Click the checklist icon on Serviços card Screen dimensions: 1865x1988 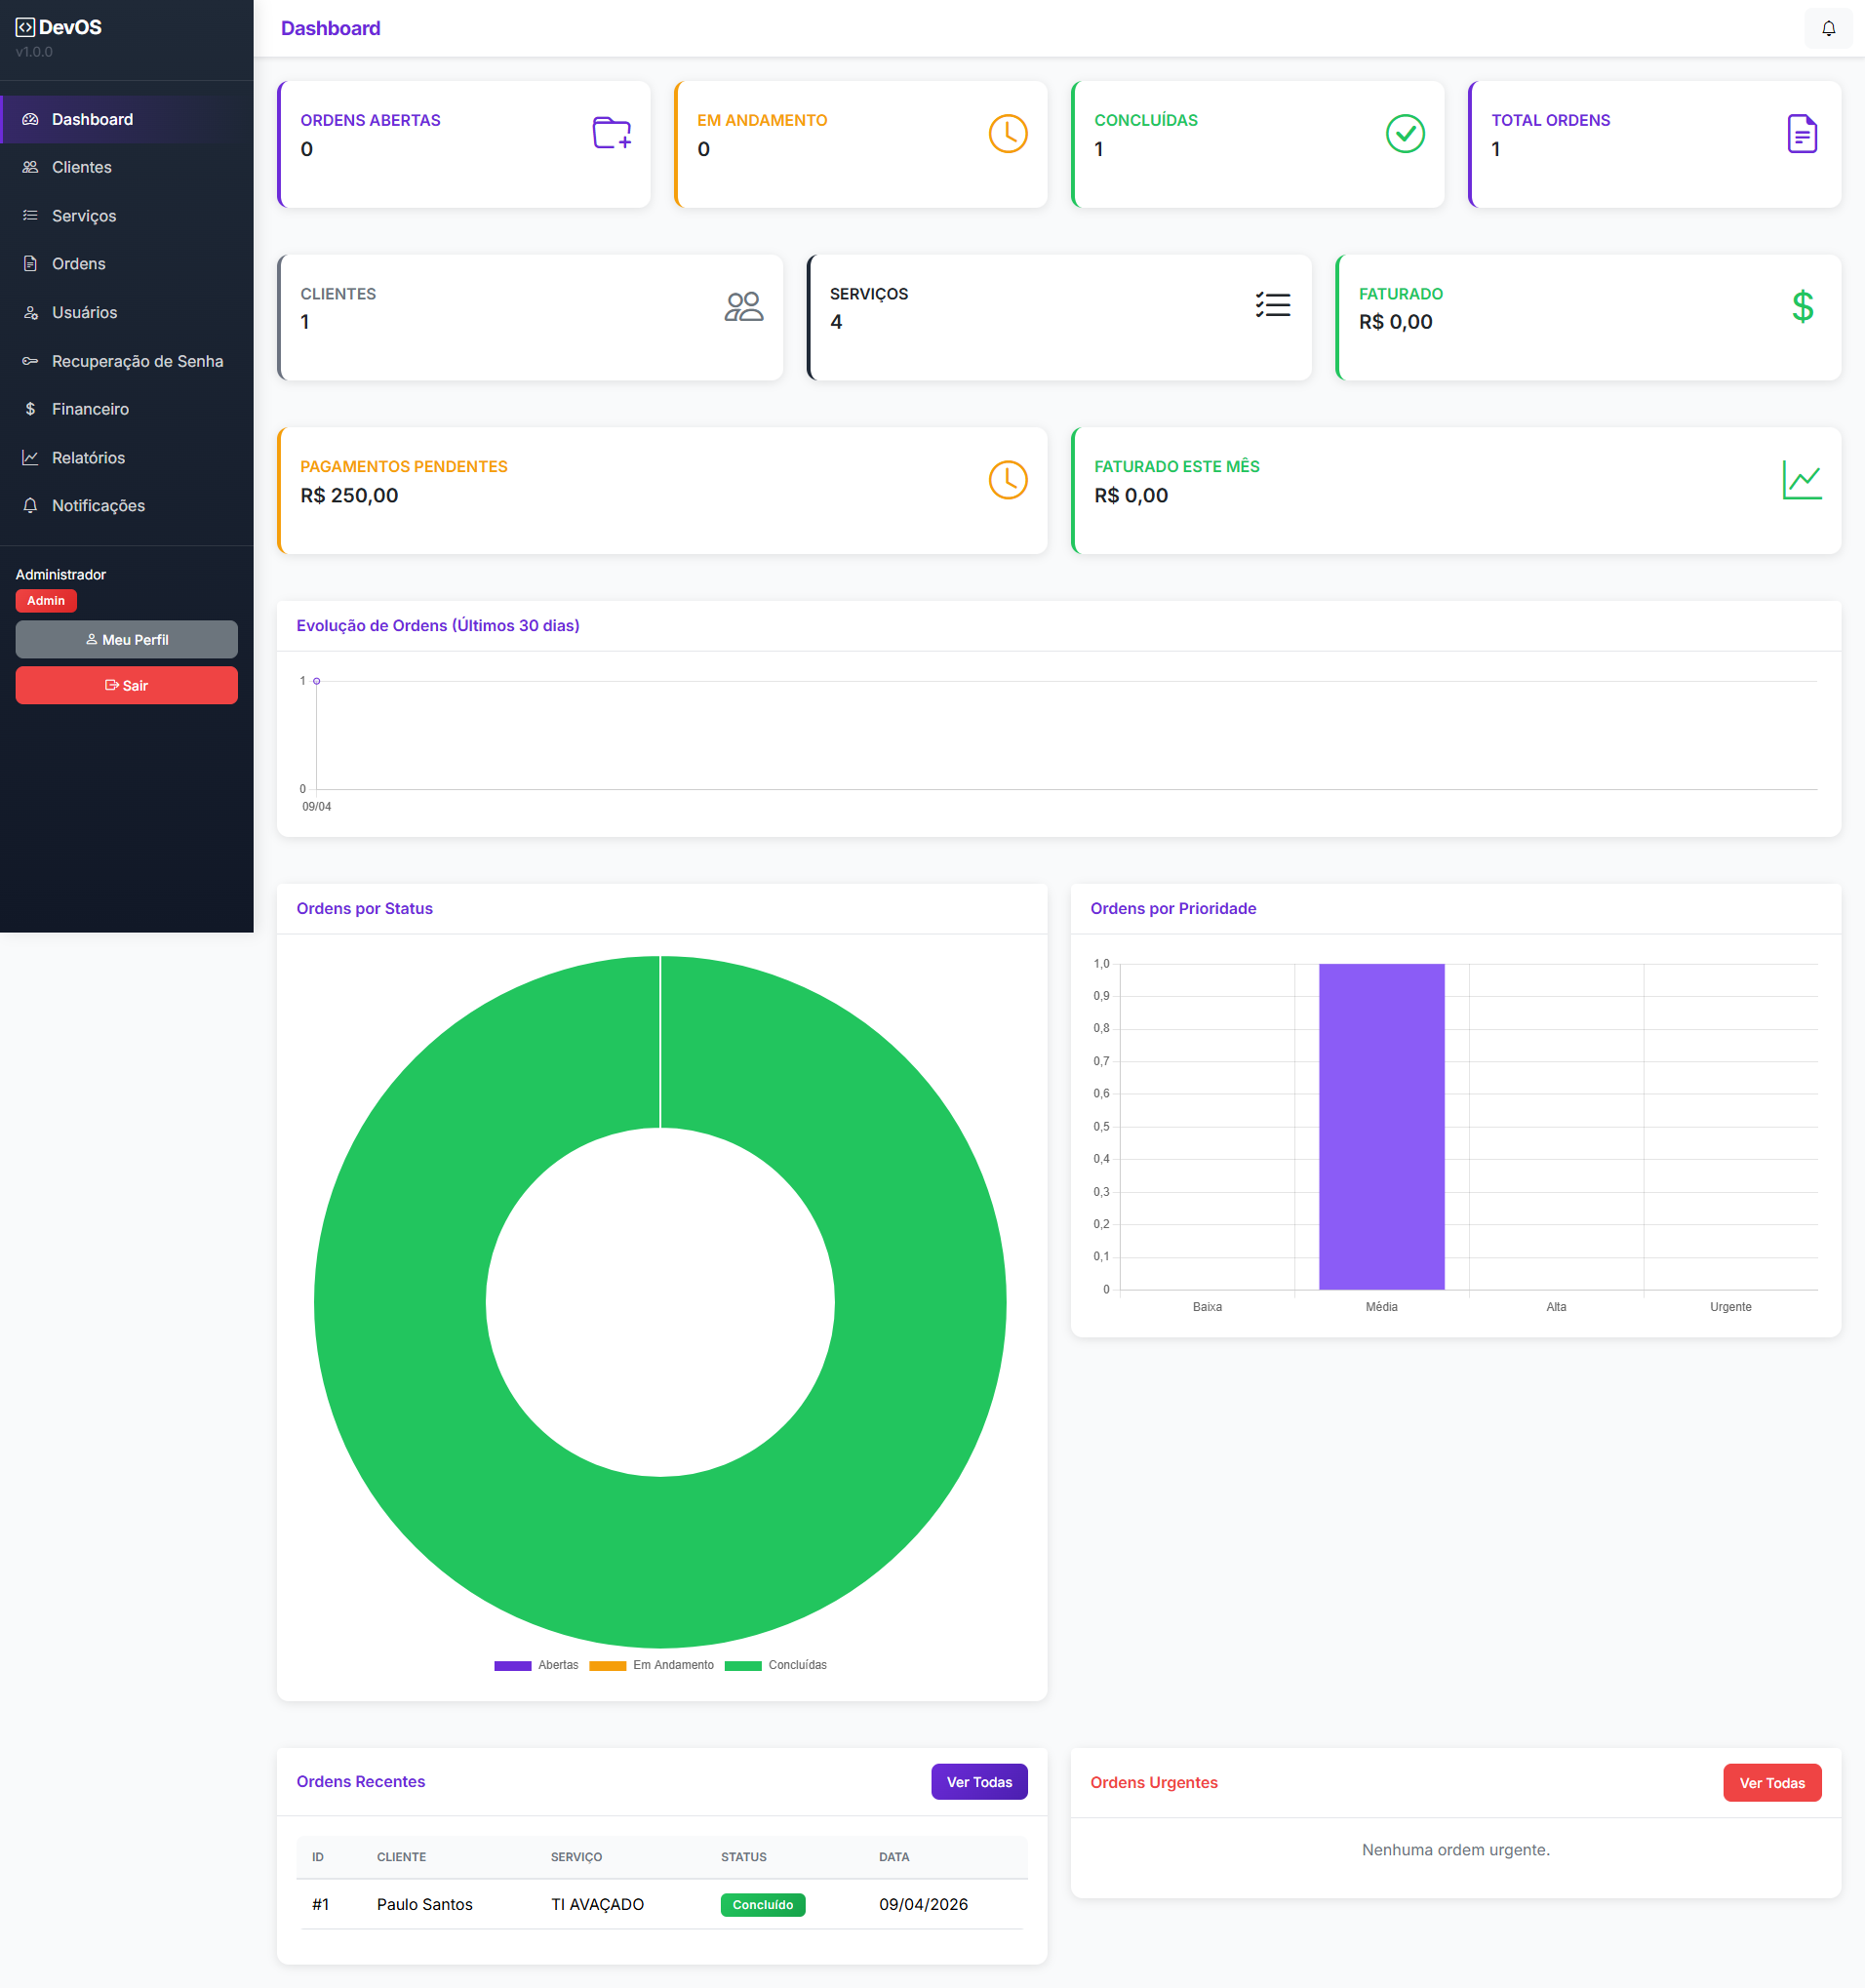[x=1272, y=305]
